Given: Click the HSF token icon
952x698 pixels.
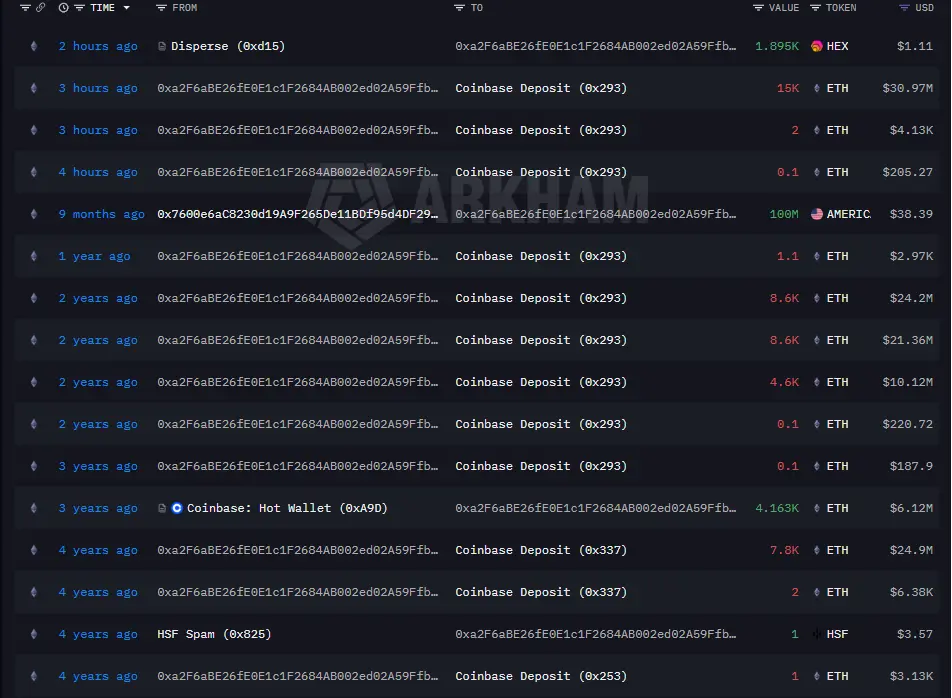Looking at the screenshot, I should click(817, 634).
